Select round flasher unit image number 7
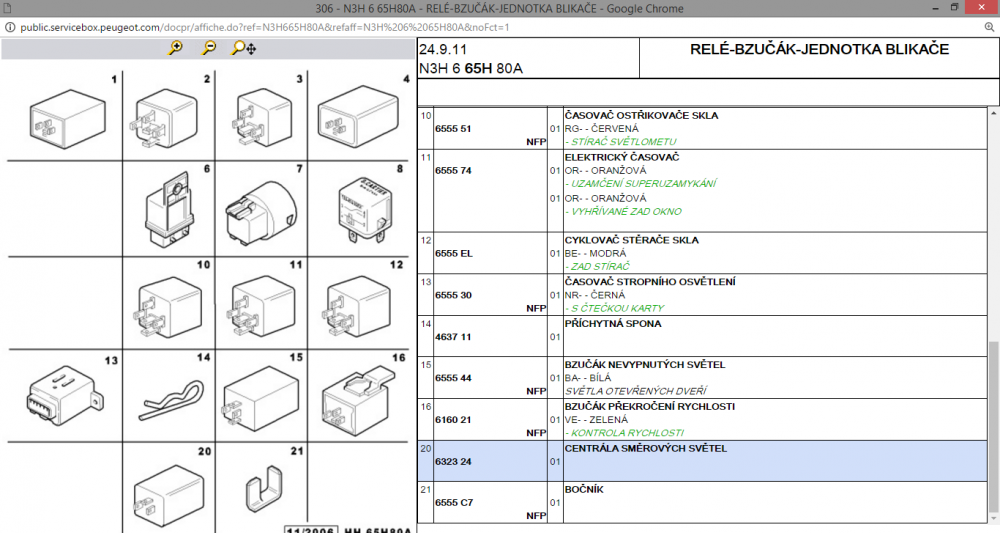Screen dimensions: 1000x533 click(261, 212)
